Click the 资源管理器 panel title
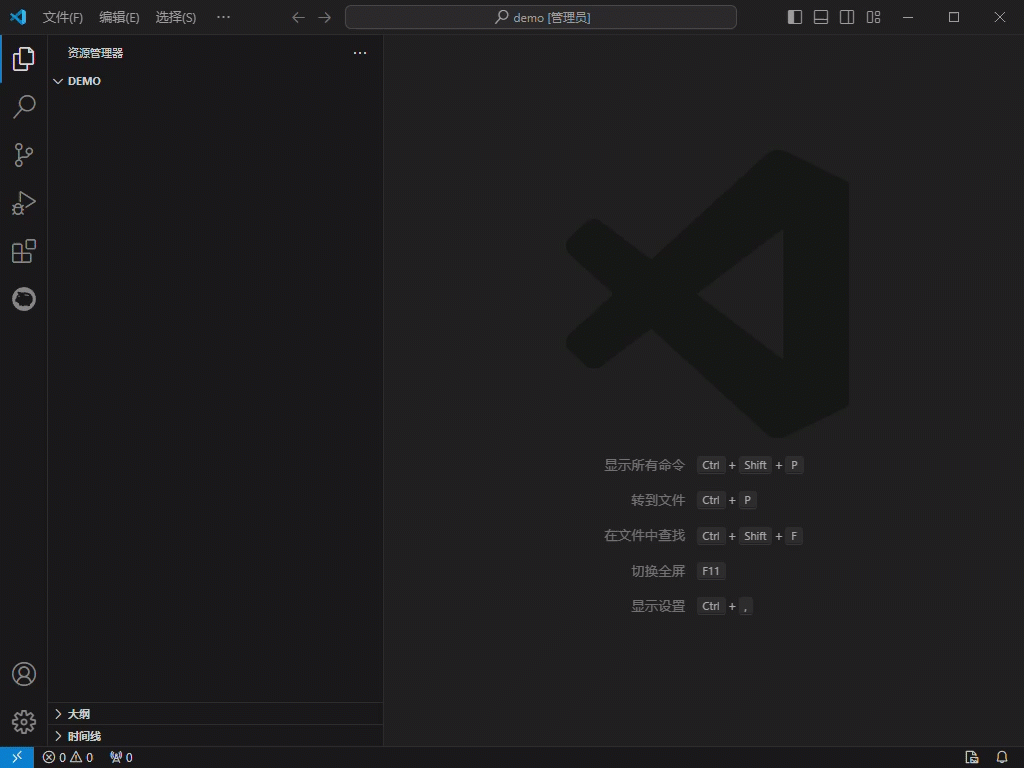Viewport: 1024px width, 768px height. coord(95,53)
